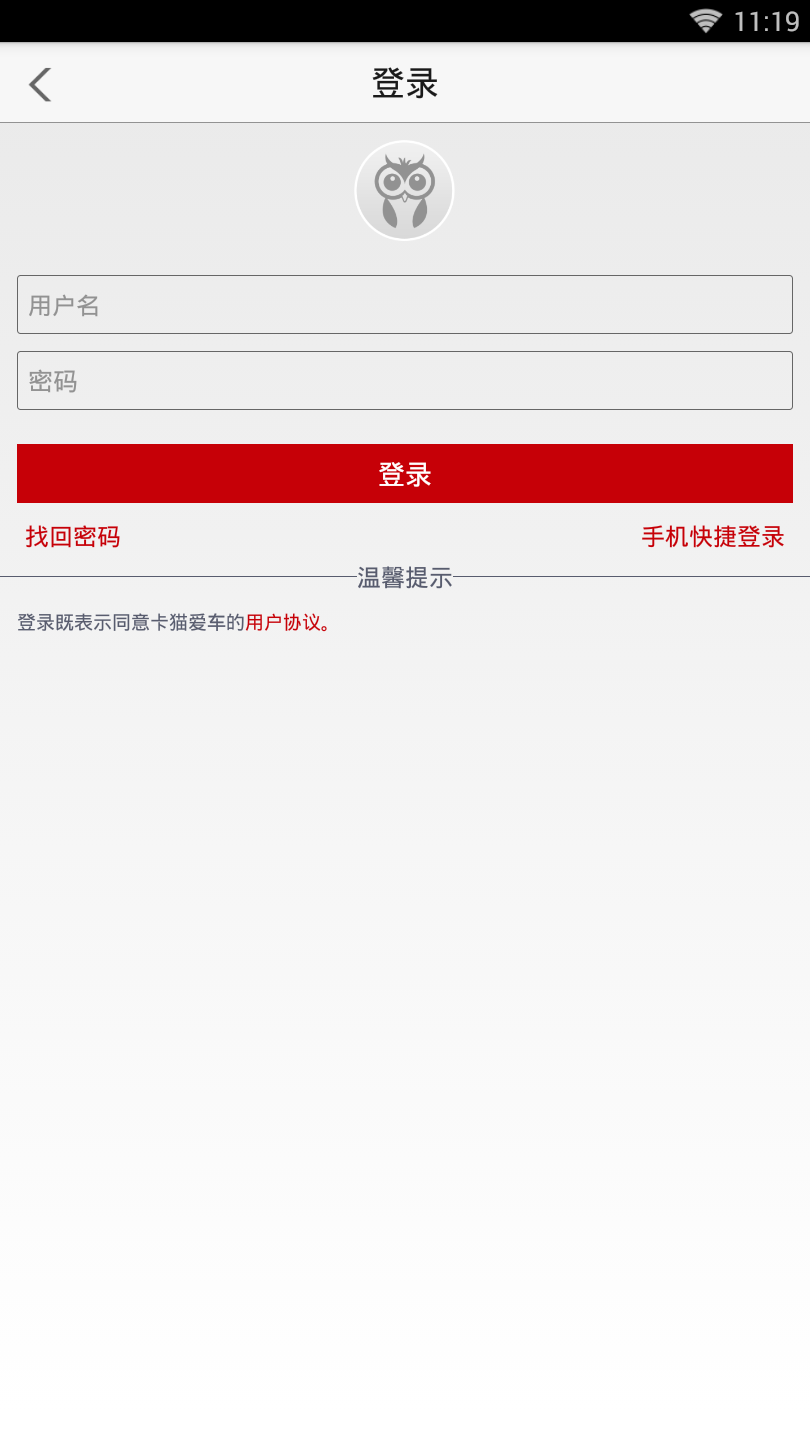Click the 温馨提示 section heading
Image resolution: width=810 pixels, height=1440 pixels.
tap(405, 577)
